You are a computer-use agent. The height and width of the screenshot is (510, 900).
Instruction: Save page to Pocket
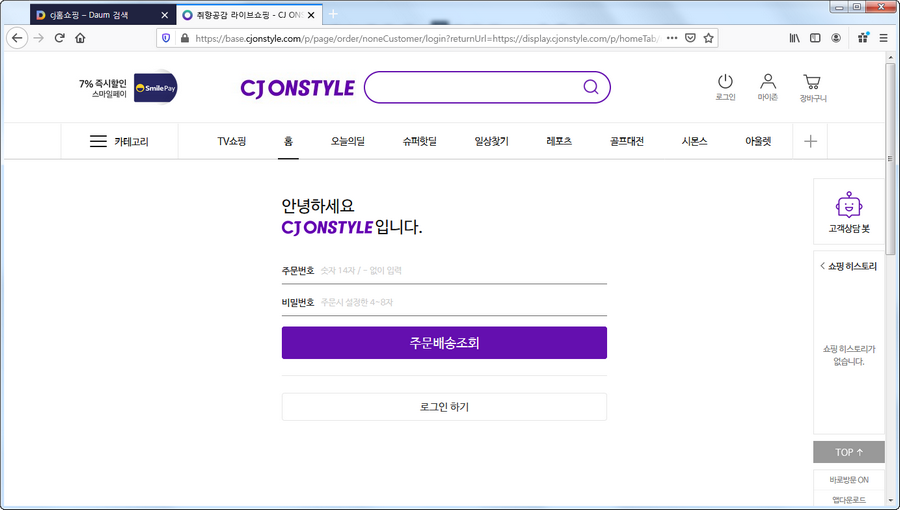click(x=690, y=38)
